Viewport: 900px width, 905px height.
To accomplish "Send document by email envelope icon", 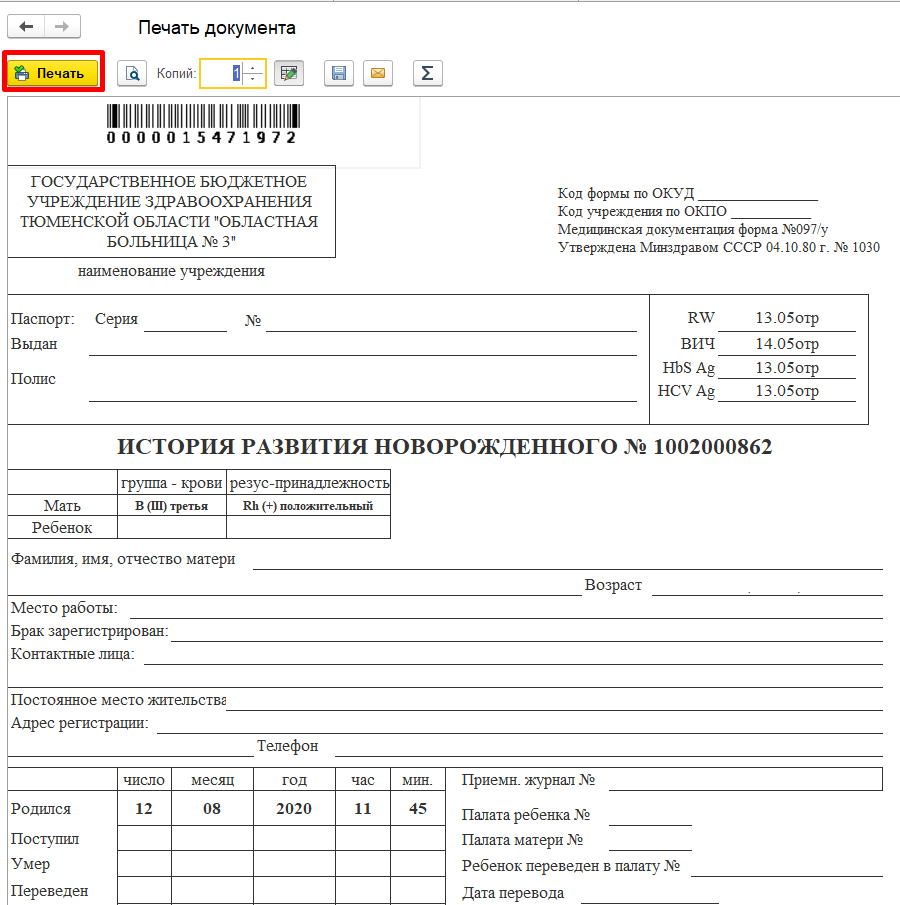I will click(x=378, y=73).
